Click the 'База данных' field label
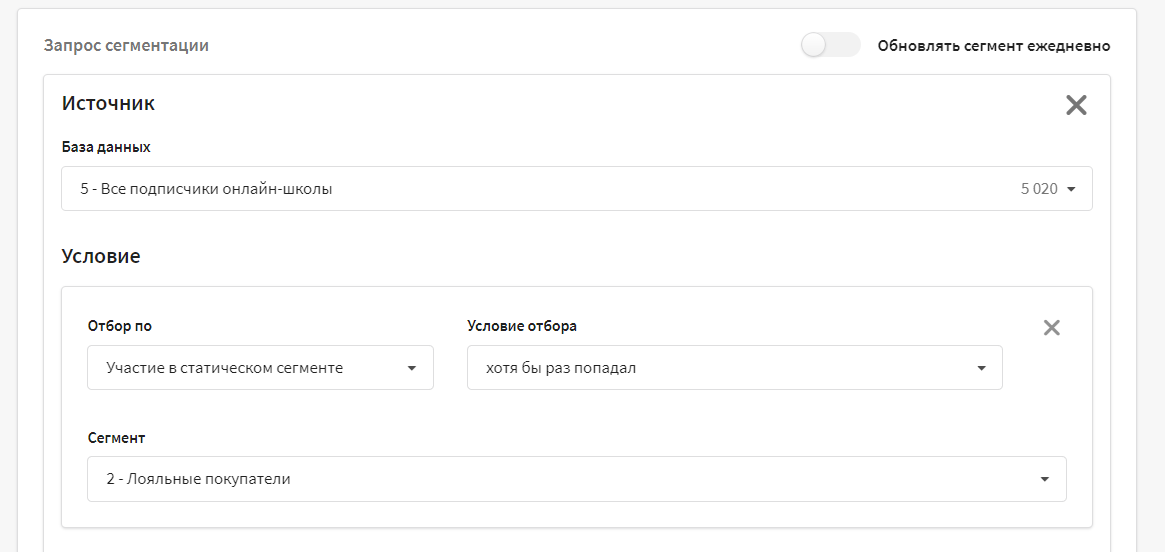Viewport: 1165px width, 552px height. pyautogui.click(x=106, y=147)
